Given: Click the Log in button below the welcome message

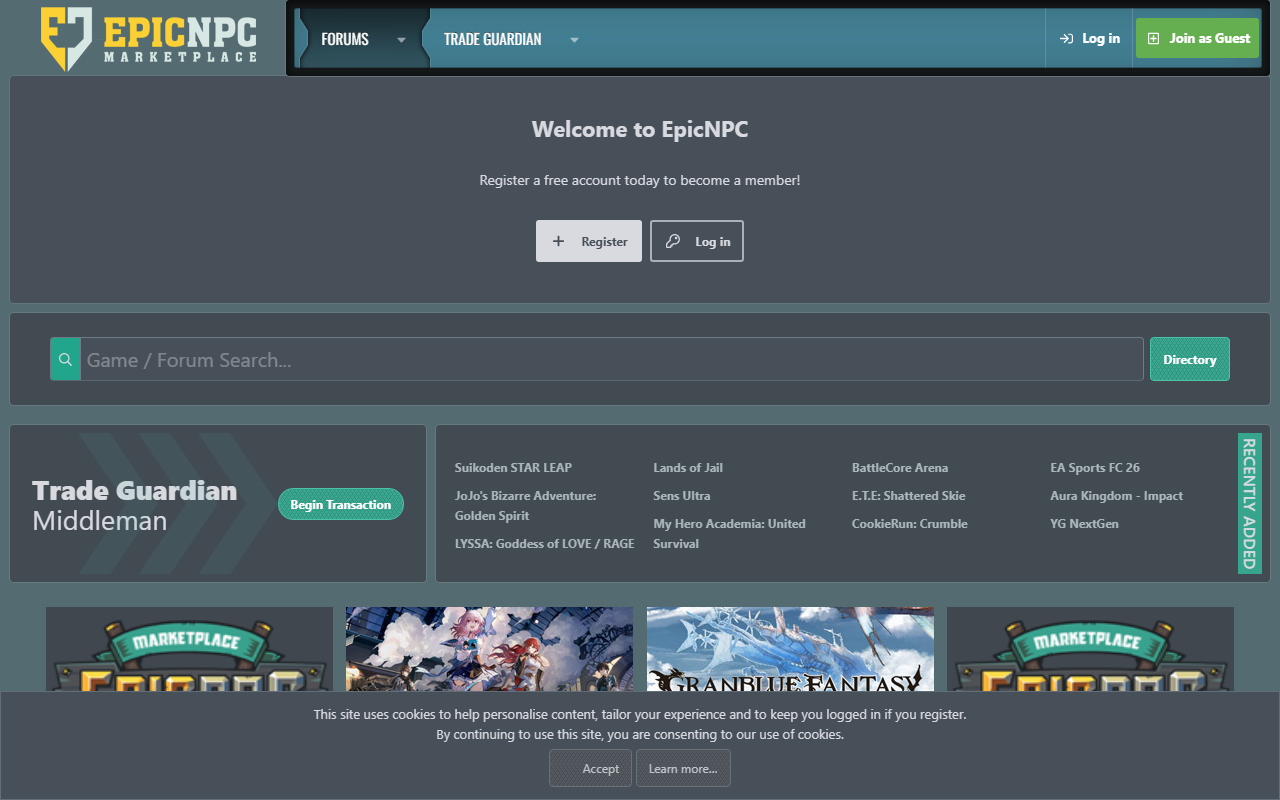Looking at the screenshot, I should 697,241.
